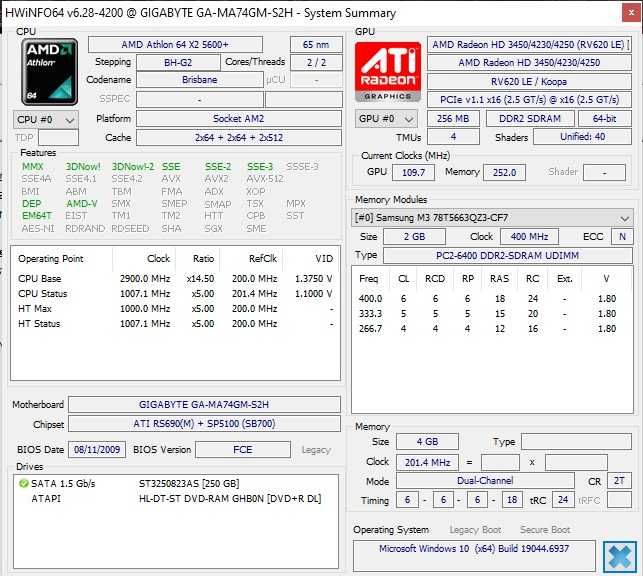The height and width of the screenshot is (576, 643).
Task: Select the HL-DT-ST DVD-RAM GHB0N drive row
Action: tap(176, 499)
